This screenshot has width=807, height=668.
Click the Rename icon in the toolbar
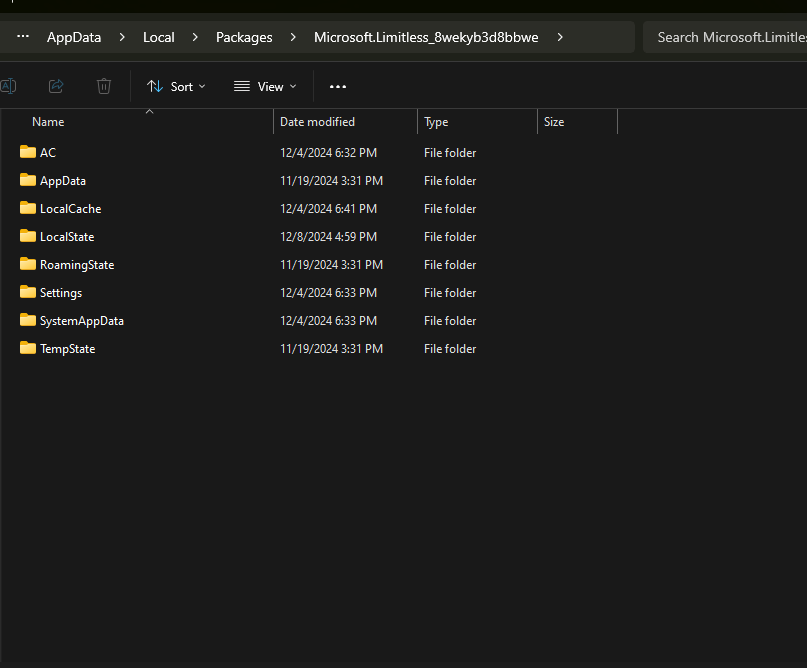pyautogui.click(x=8, y=86)
